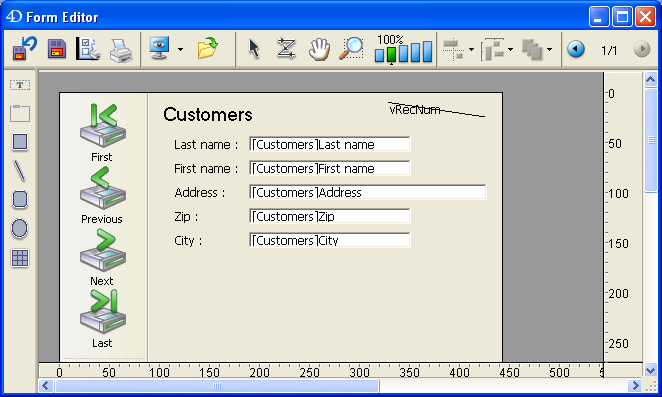
Task: Set zoom level with the 100% bars
Action: [x=403, y=49]
